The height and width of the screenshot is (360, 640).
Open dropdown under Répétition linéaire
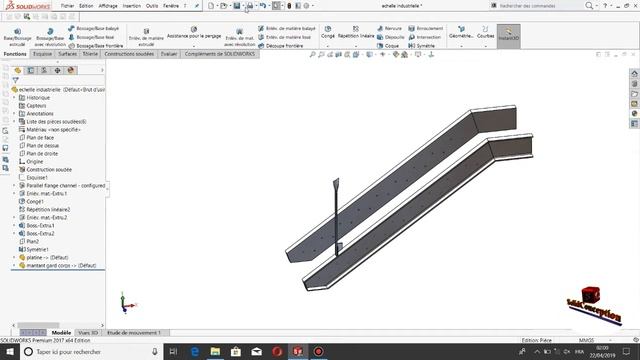click(x=356, y=46)
